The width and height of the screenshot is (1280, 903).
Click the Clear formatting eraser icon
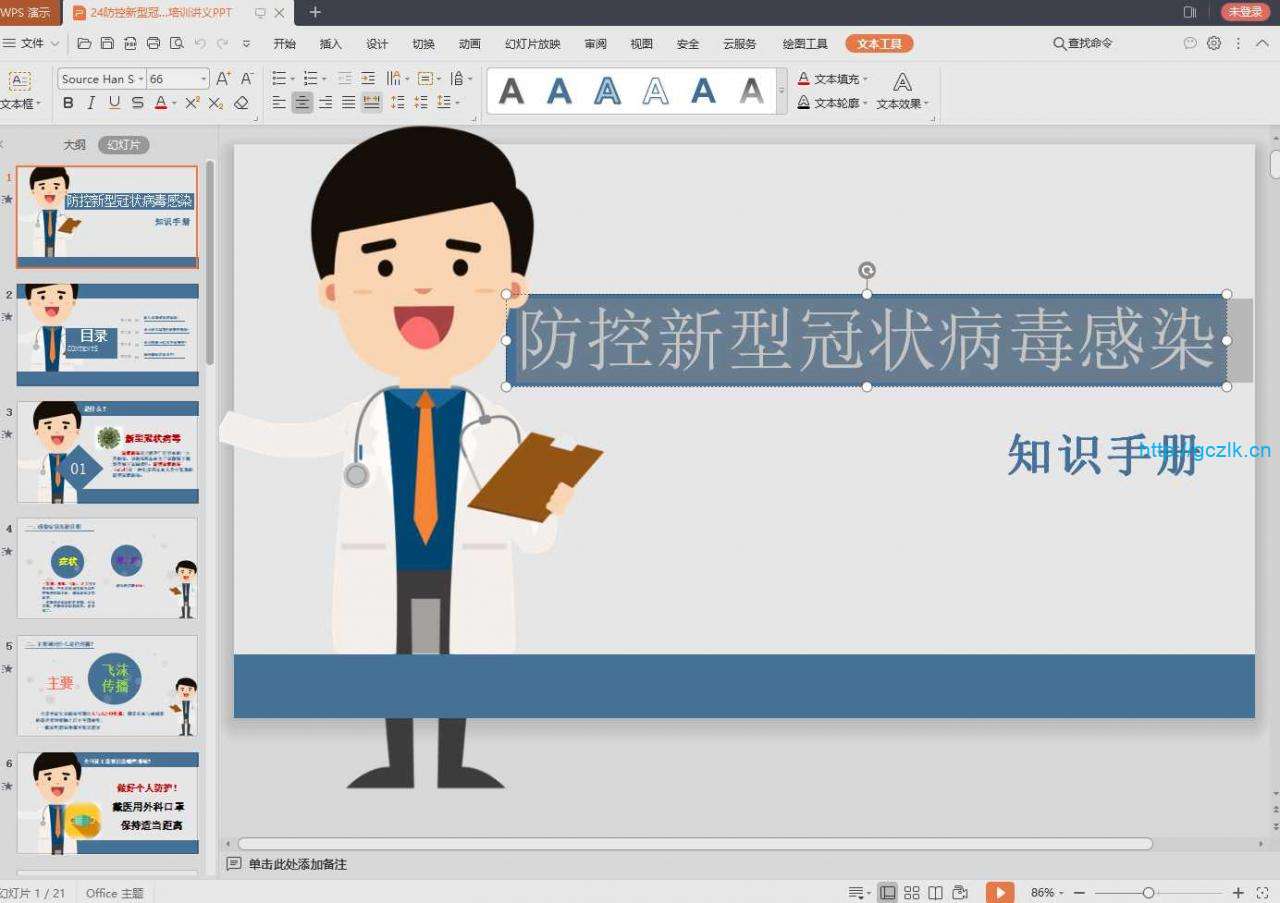241,103
